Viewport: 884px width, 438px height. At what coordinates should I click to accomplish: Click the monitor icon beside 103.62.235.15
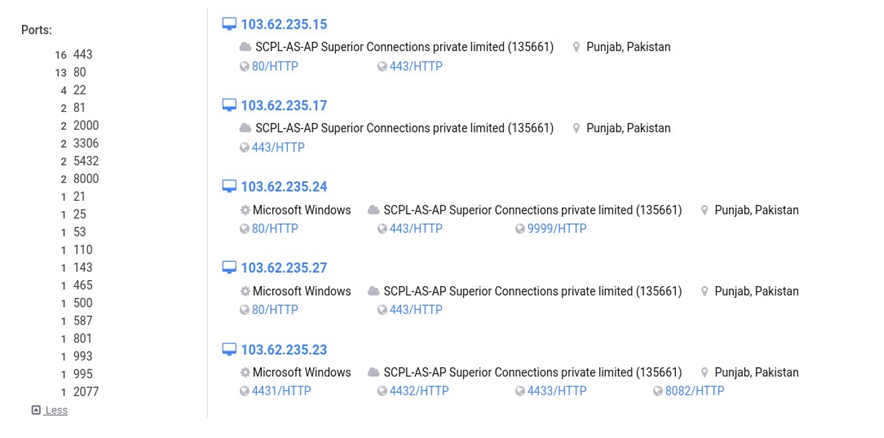tap(229, 24)
